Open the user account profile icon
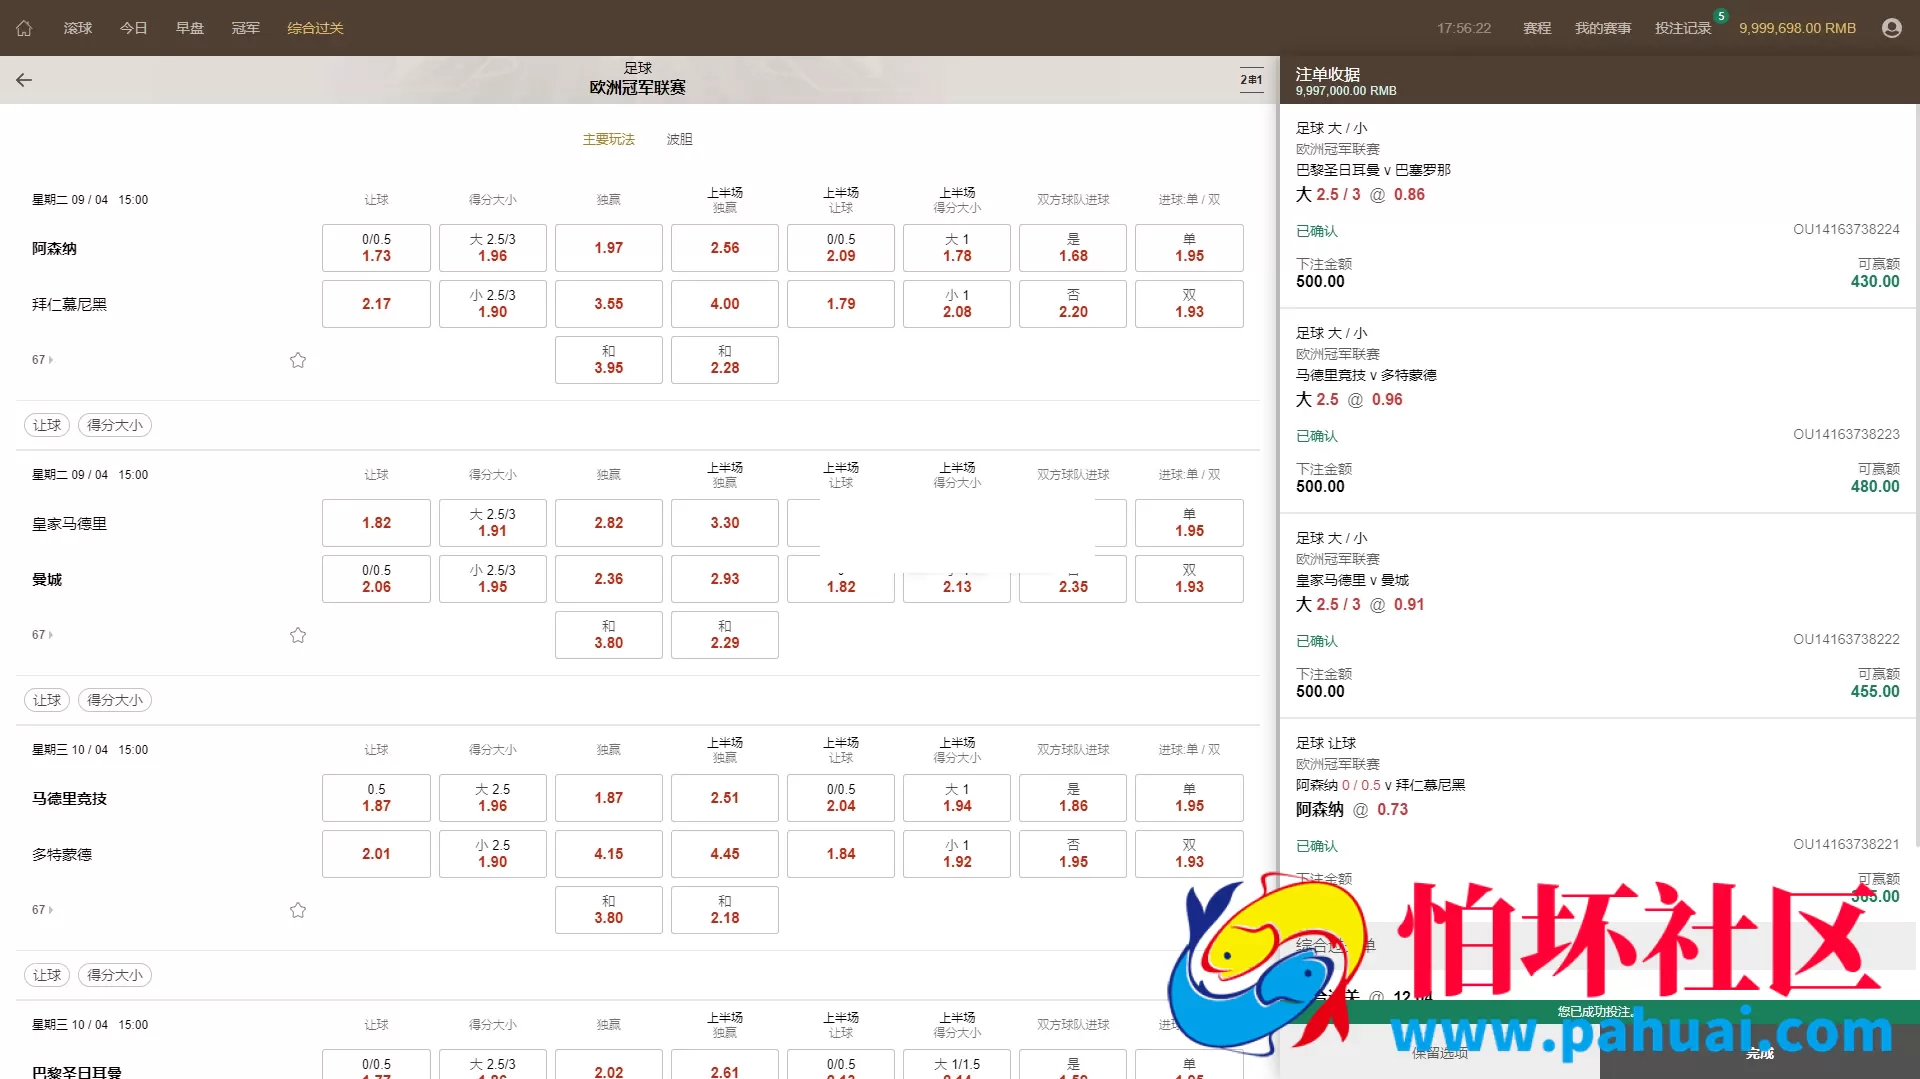This screenshot has height=1079, width=1920. click(x=1891, y=28)
